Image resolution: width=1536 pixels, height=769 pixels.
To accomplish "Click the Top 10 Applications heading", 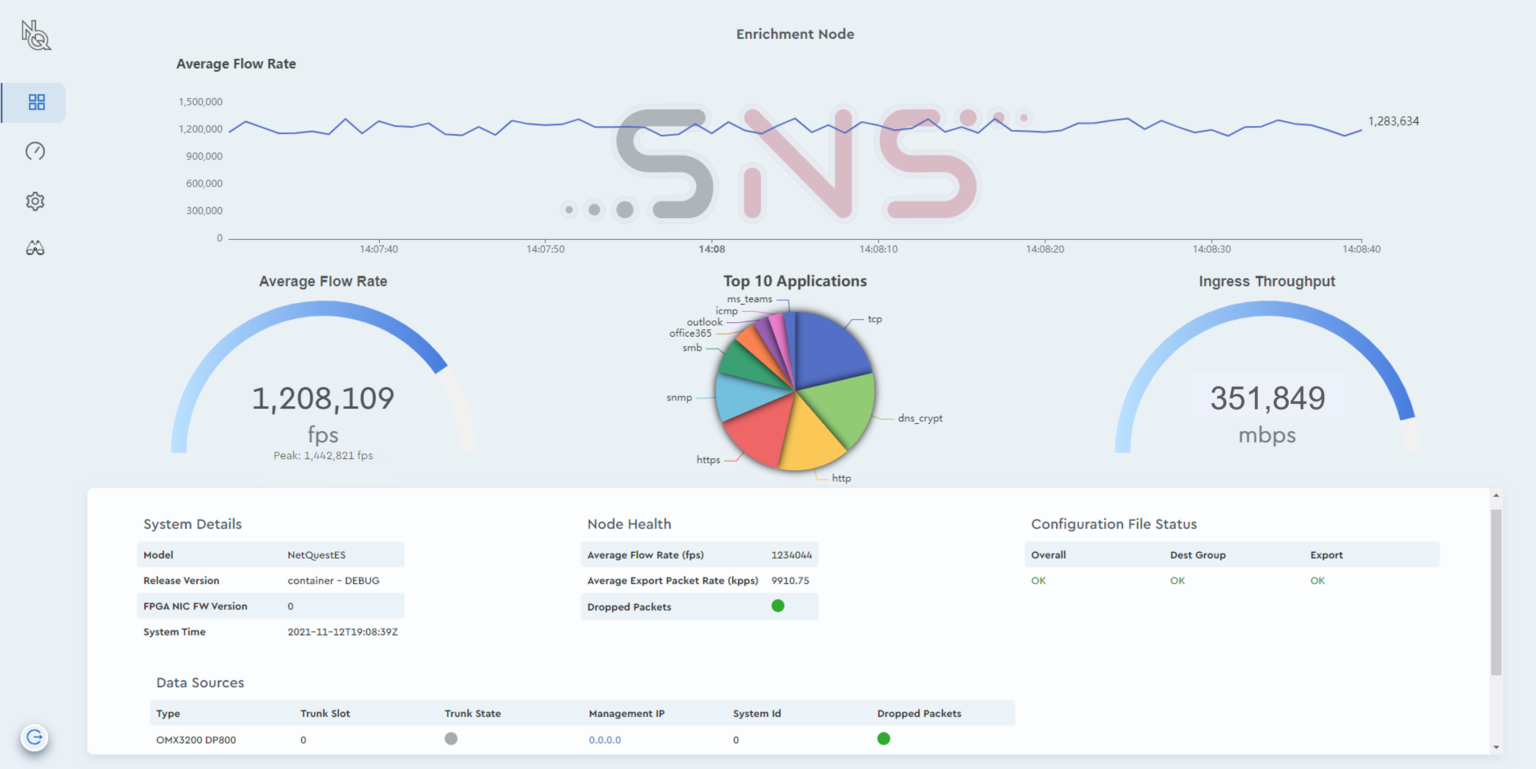I will coord(795,281).
